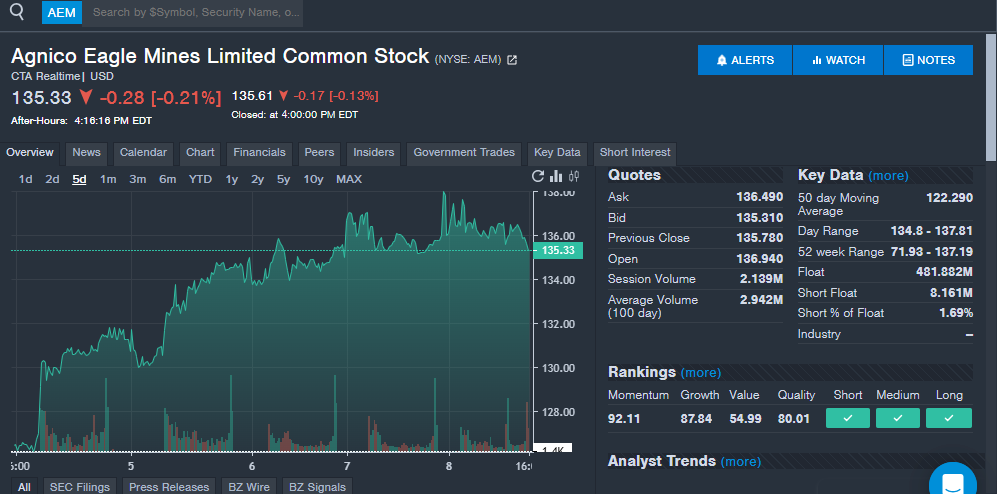Open the Short Interest tab
This screenshot has height=494, width=997.
(635, 153)
